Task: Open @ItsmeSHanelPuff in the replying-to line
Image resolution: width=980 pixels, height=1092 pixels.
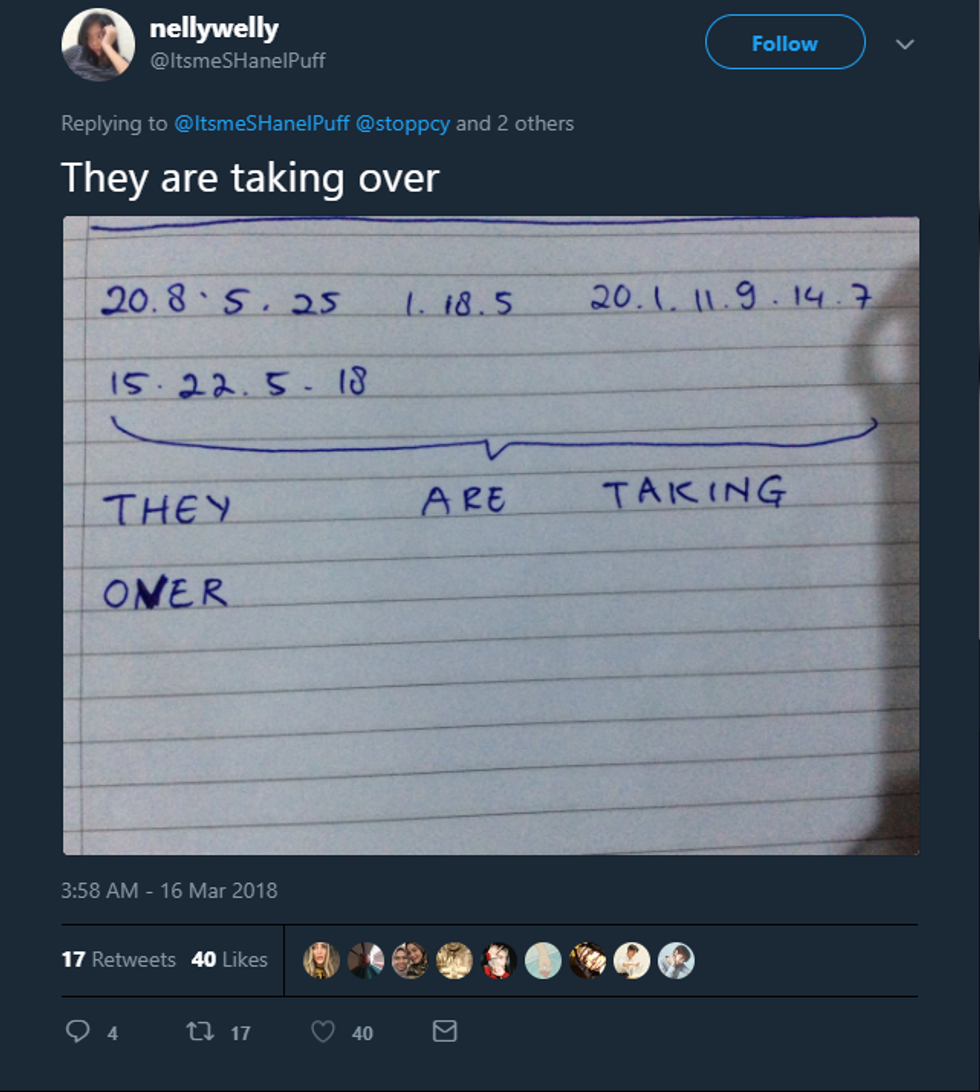Action: tap(262, 124)
